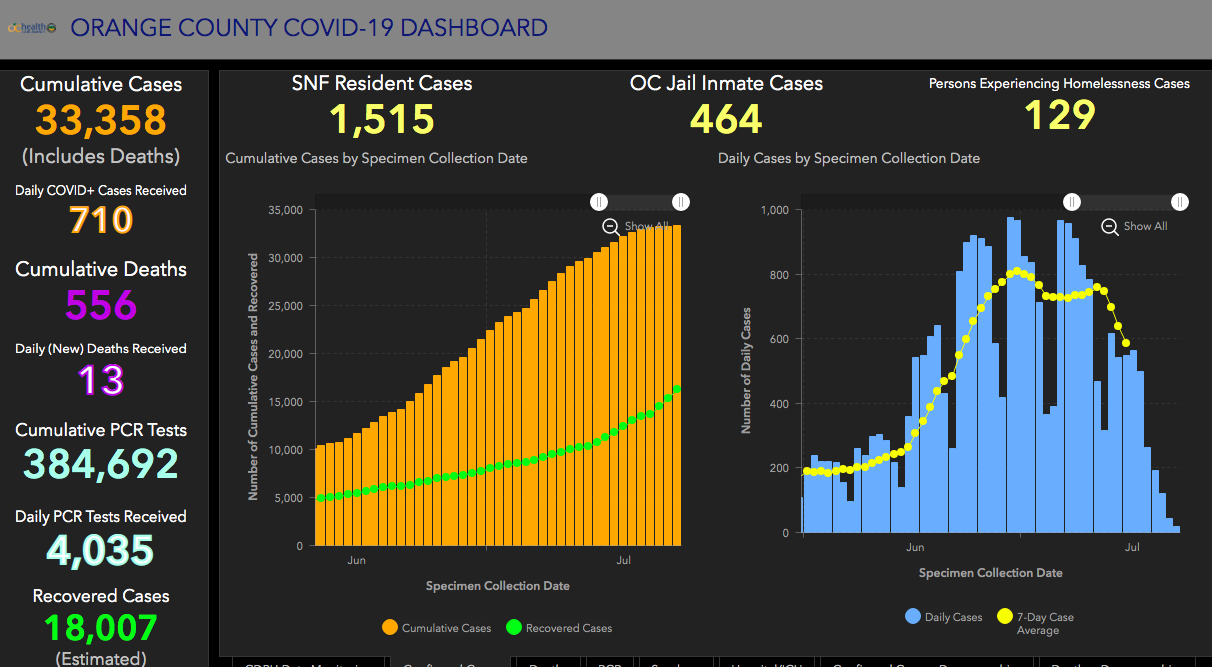Click the yellow 7-Day Case Average legend marker
The image size is (1212, 667).
click(1004, 617)
